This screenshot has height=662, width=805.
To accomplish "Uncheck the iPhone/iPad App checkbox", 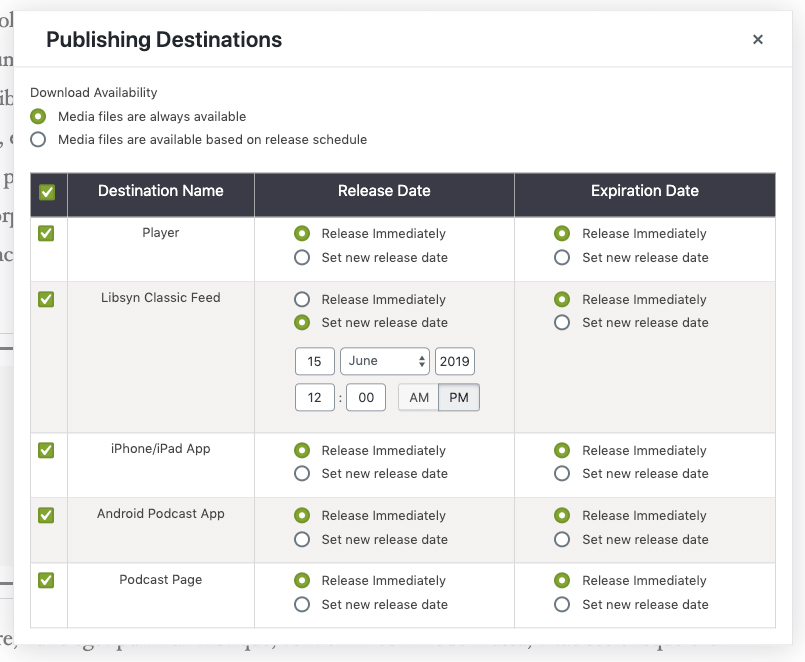I will point(46,450).
